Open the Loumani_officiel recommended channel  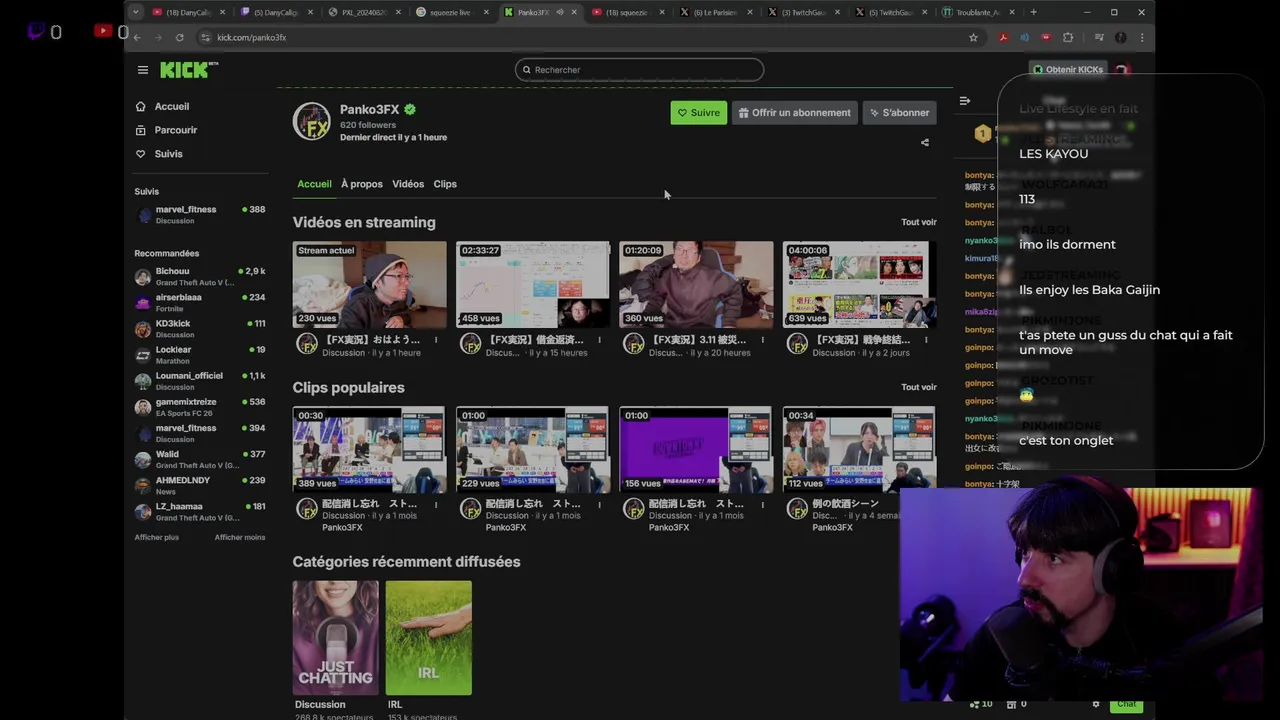pos(200,381)
